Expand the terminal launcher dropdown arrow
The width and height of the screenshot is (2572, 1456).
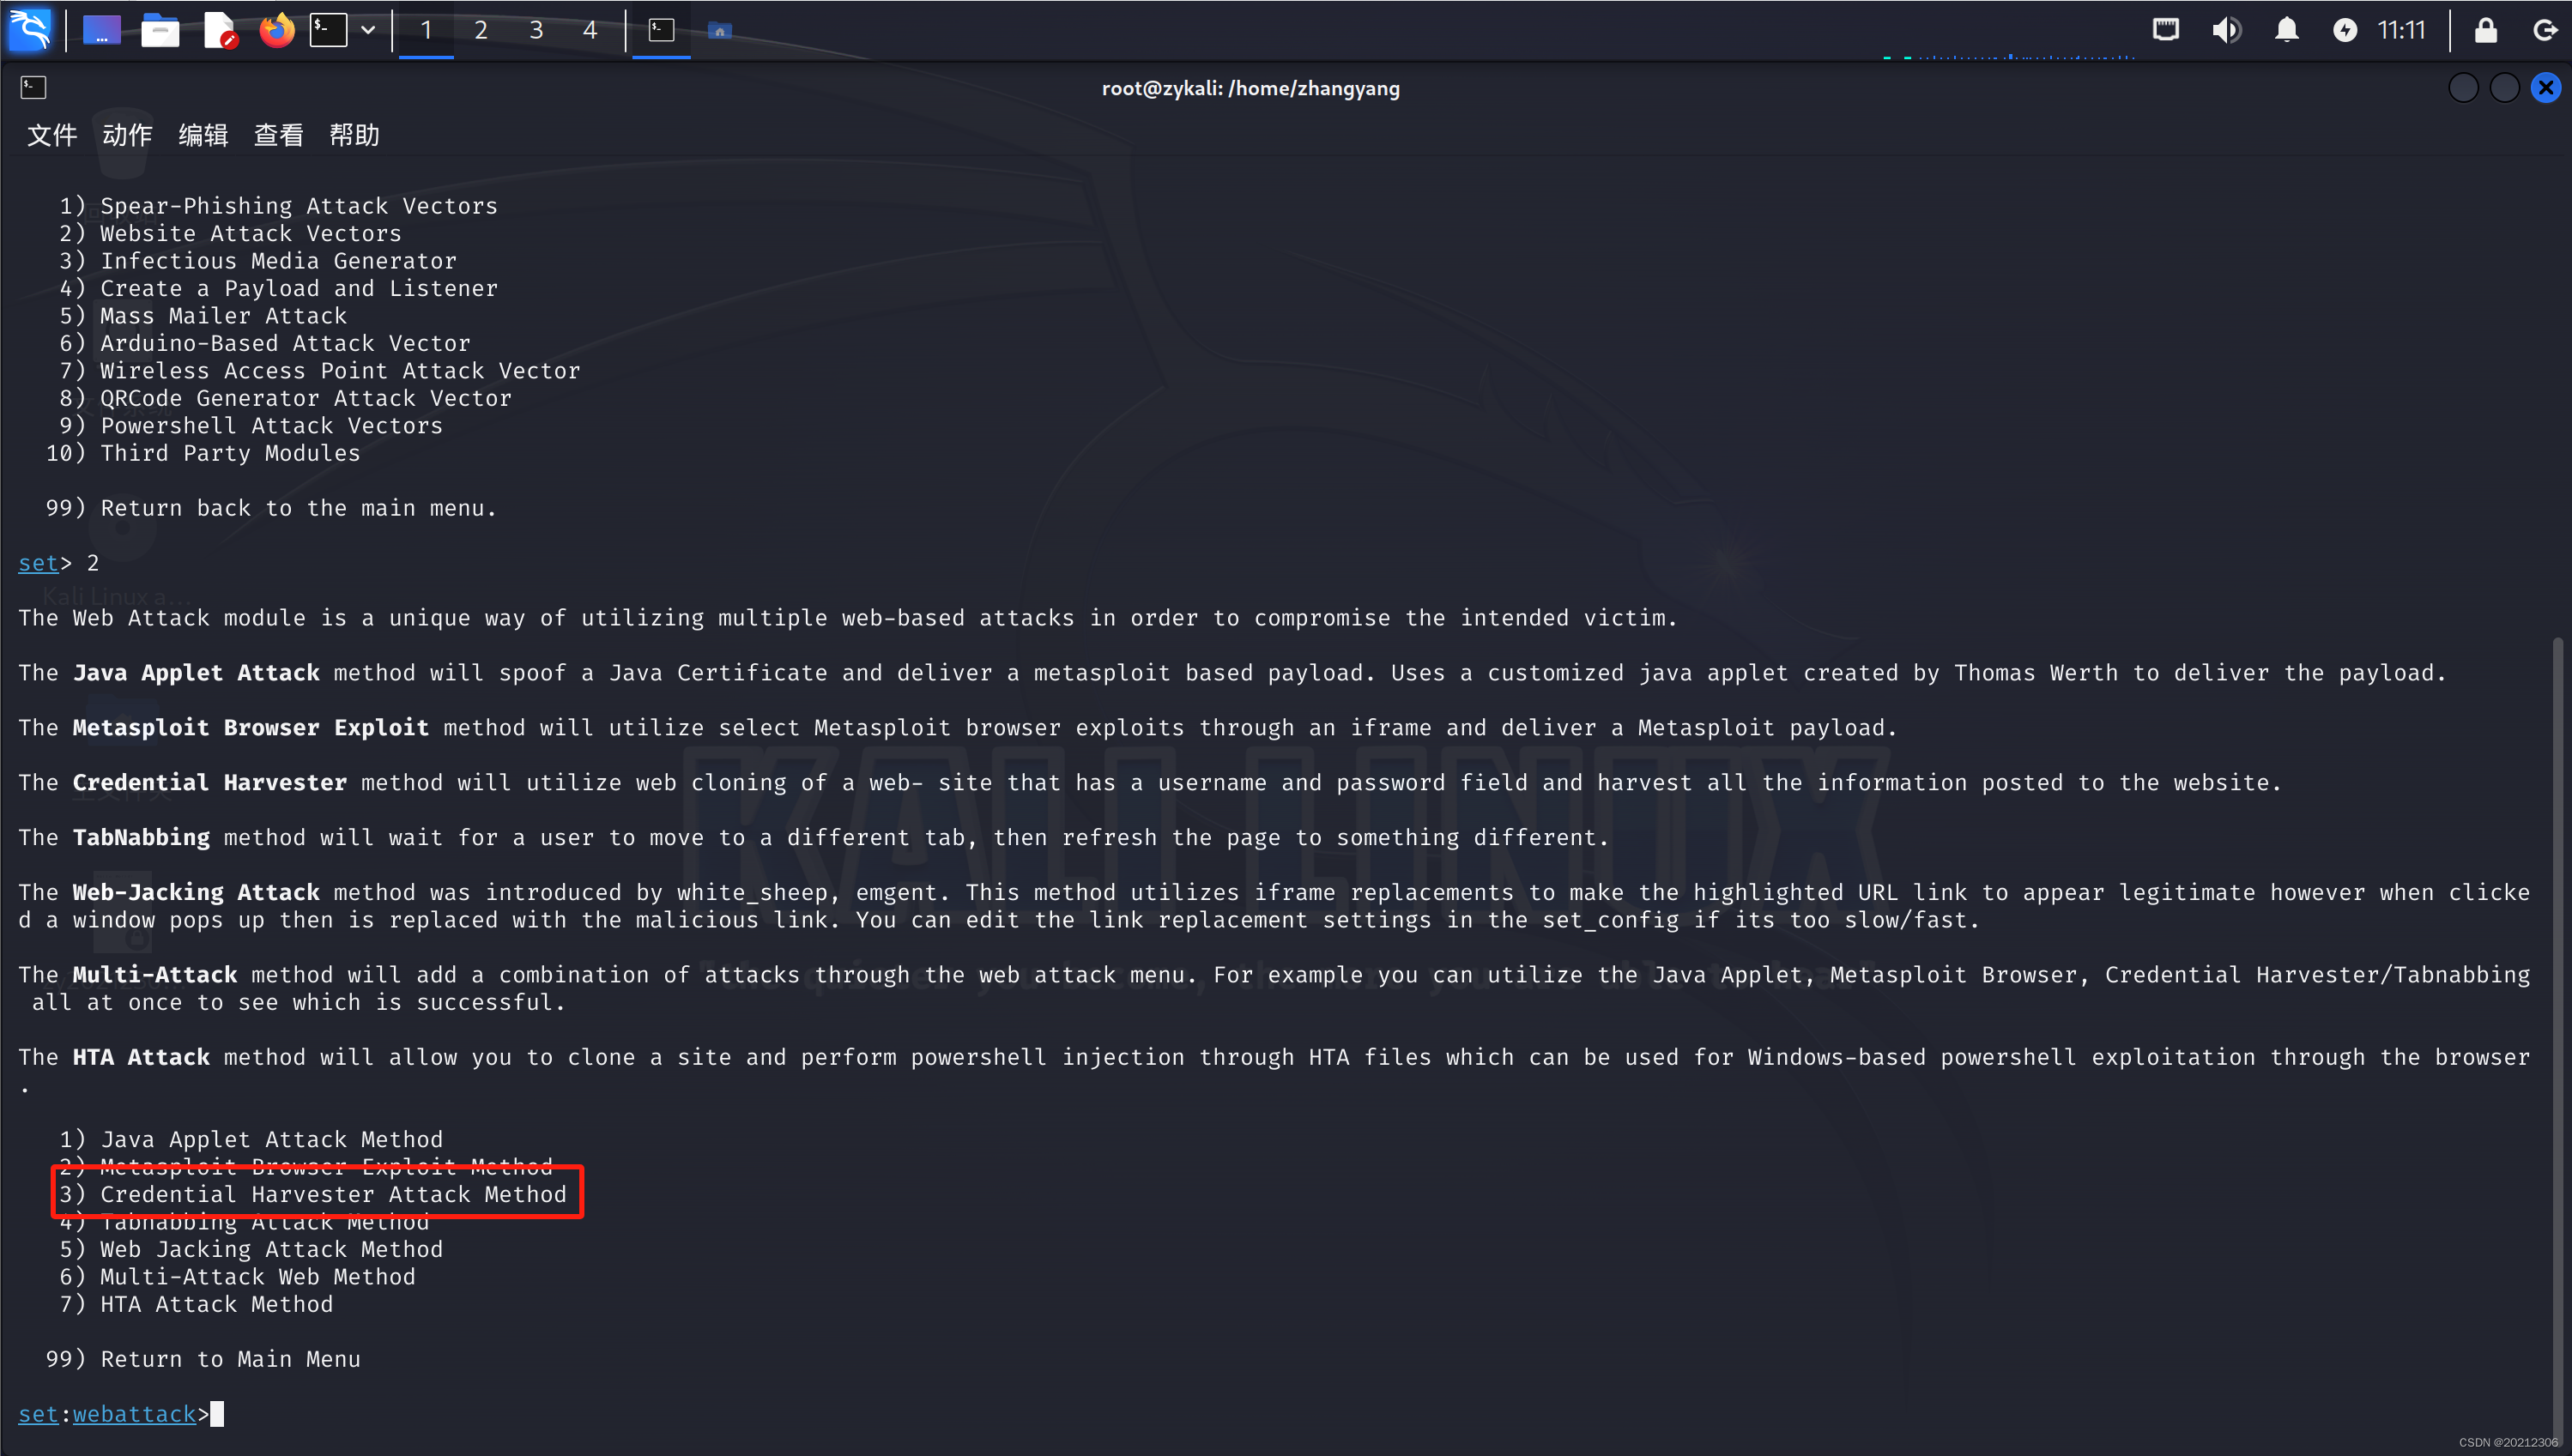(x=368, y=30)
